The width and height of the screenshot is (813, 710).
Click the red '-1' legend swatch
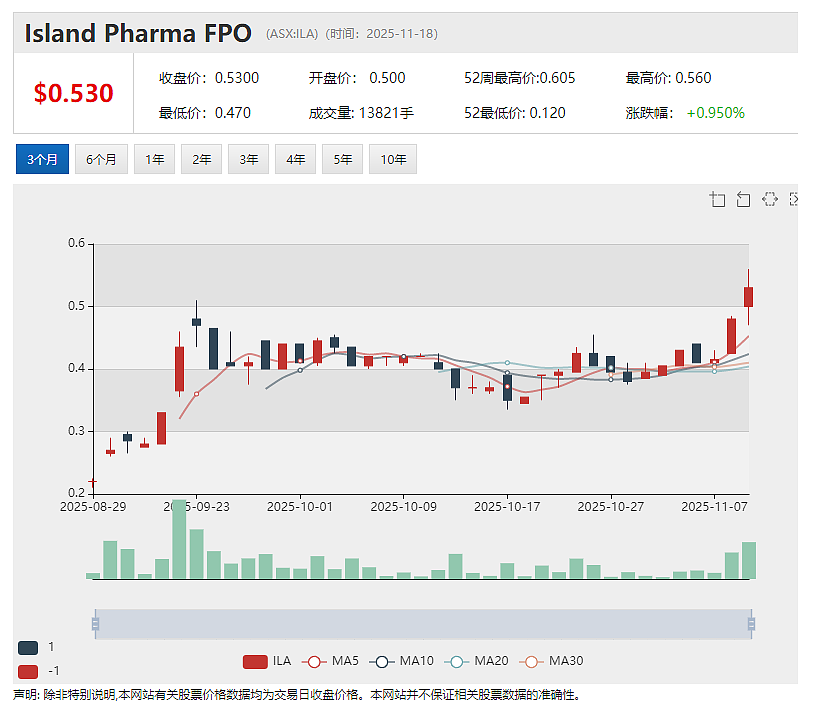tap(28, 672)
